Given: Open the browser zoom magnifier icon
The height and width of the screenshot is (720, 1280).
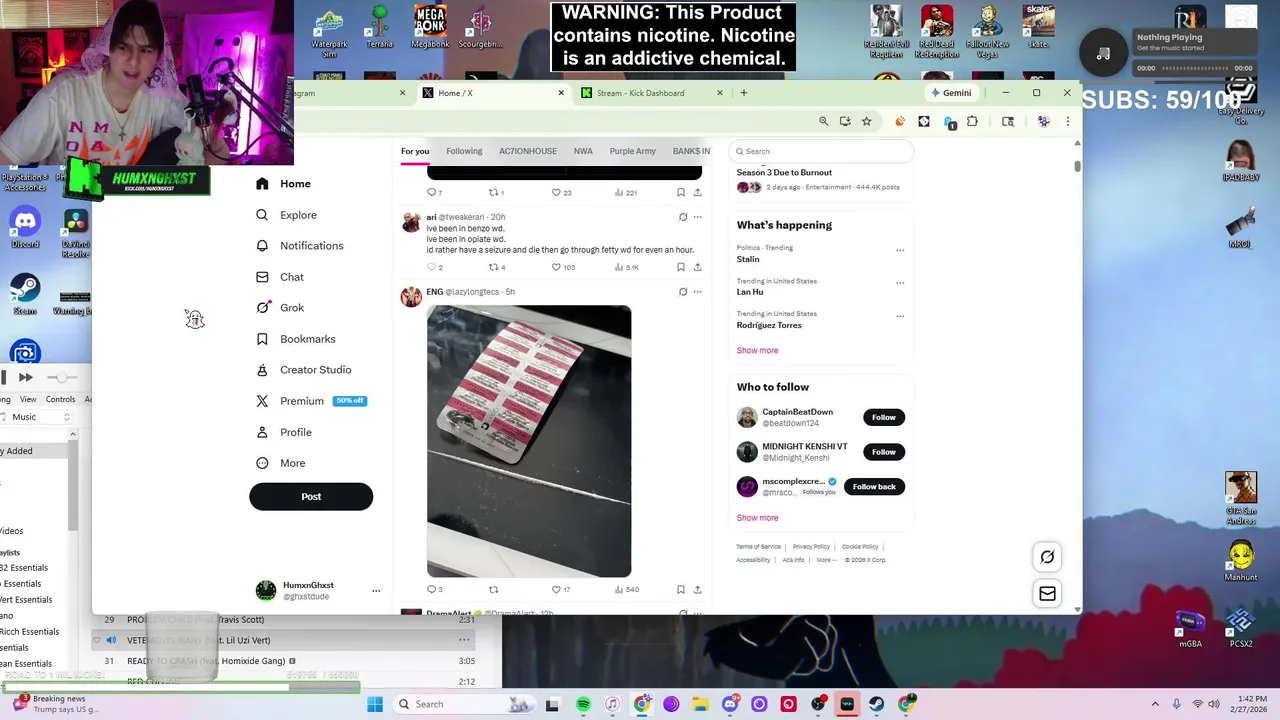Looking at the screenshot, I should click(823, 121).
